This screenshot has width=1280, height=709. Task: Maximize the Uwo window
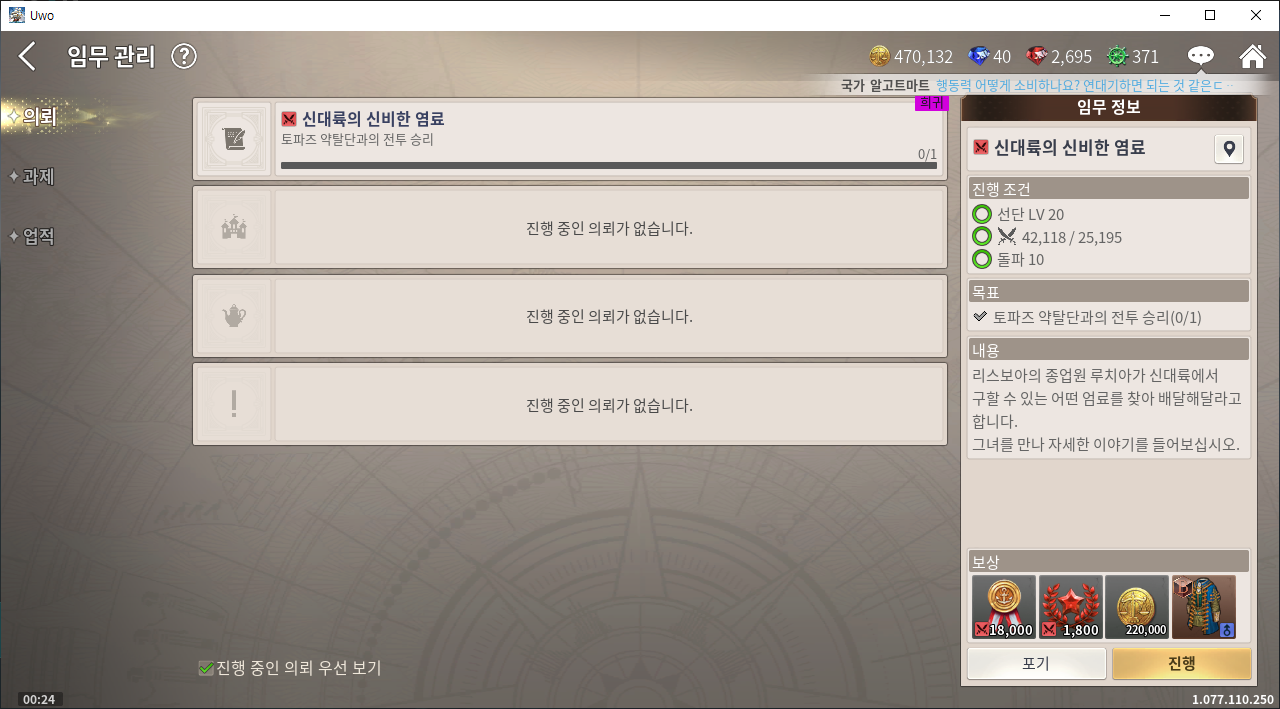coord(1210,15)
